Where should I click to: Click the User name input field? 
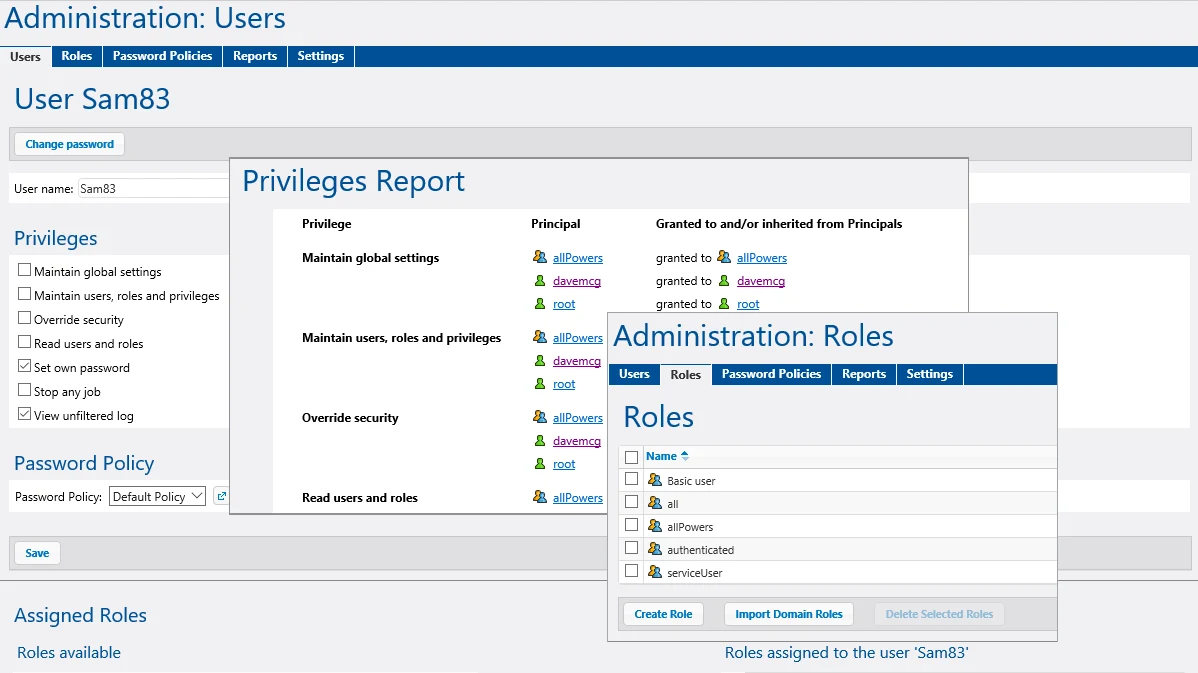[154, 188]
